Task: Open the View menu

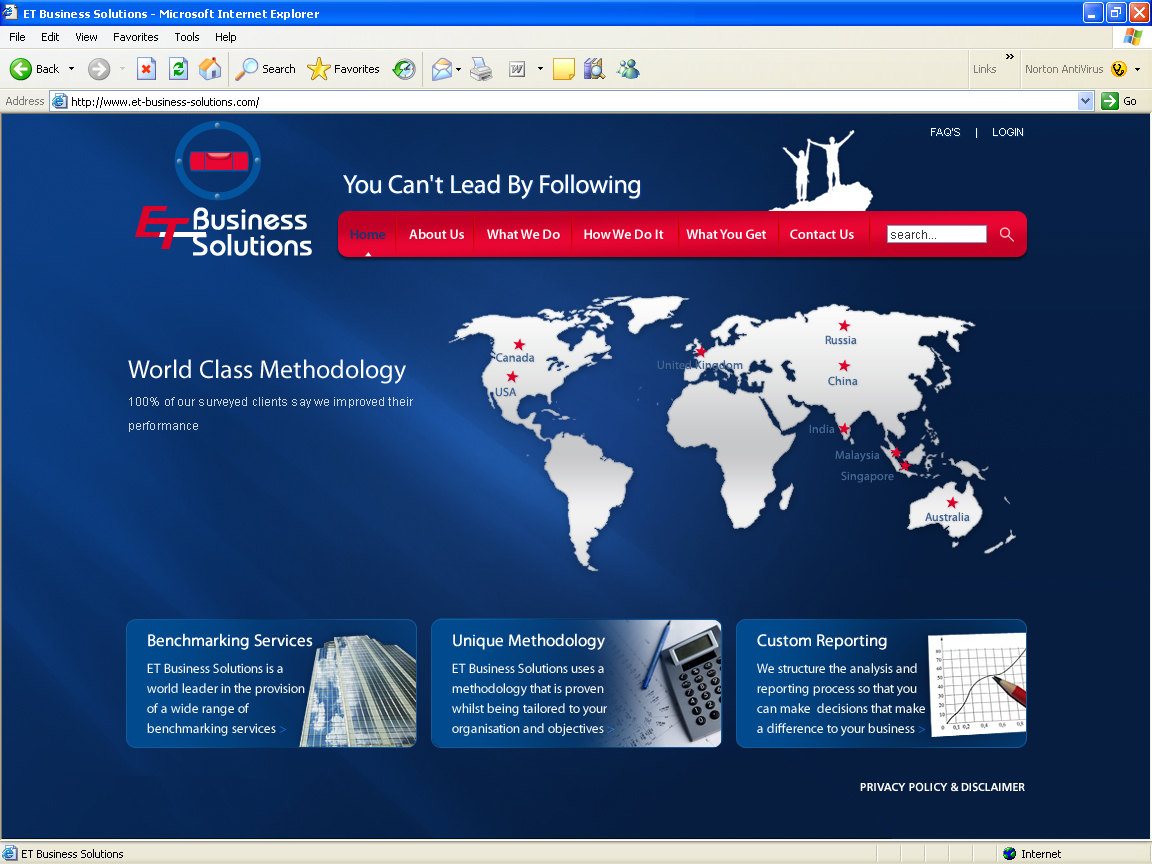Action: (x=86, y=37)
